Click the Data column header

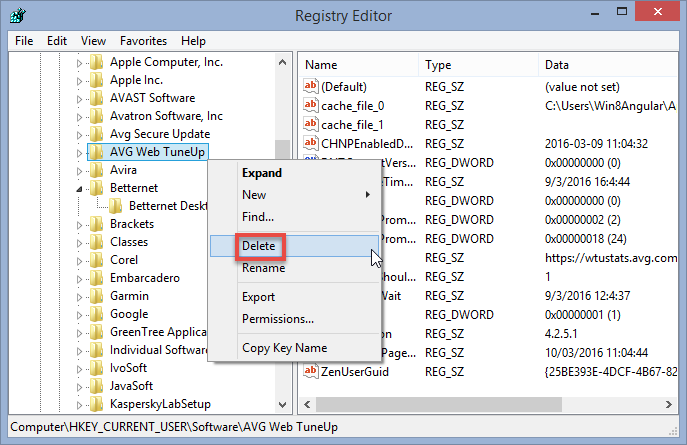click(x=608, y=65)
